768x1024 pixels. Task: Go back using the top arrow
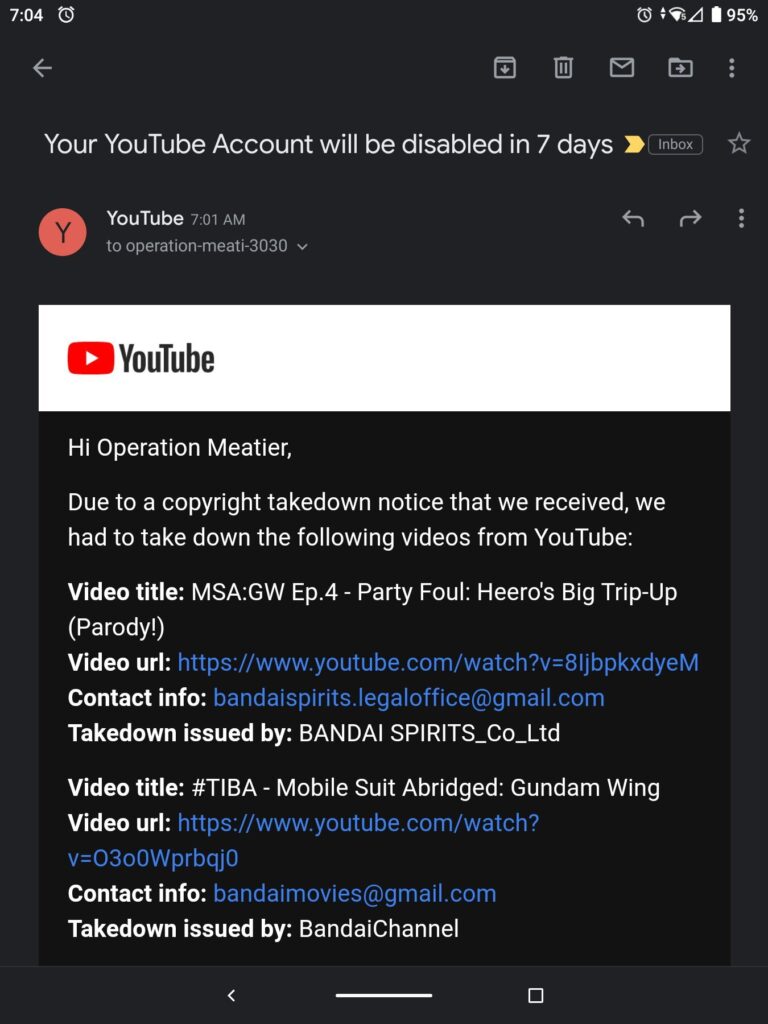pos(42,67)
